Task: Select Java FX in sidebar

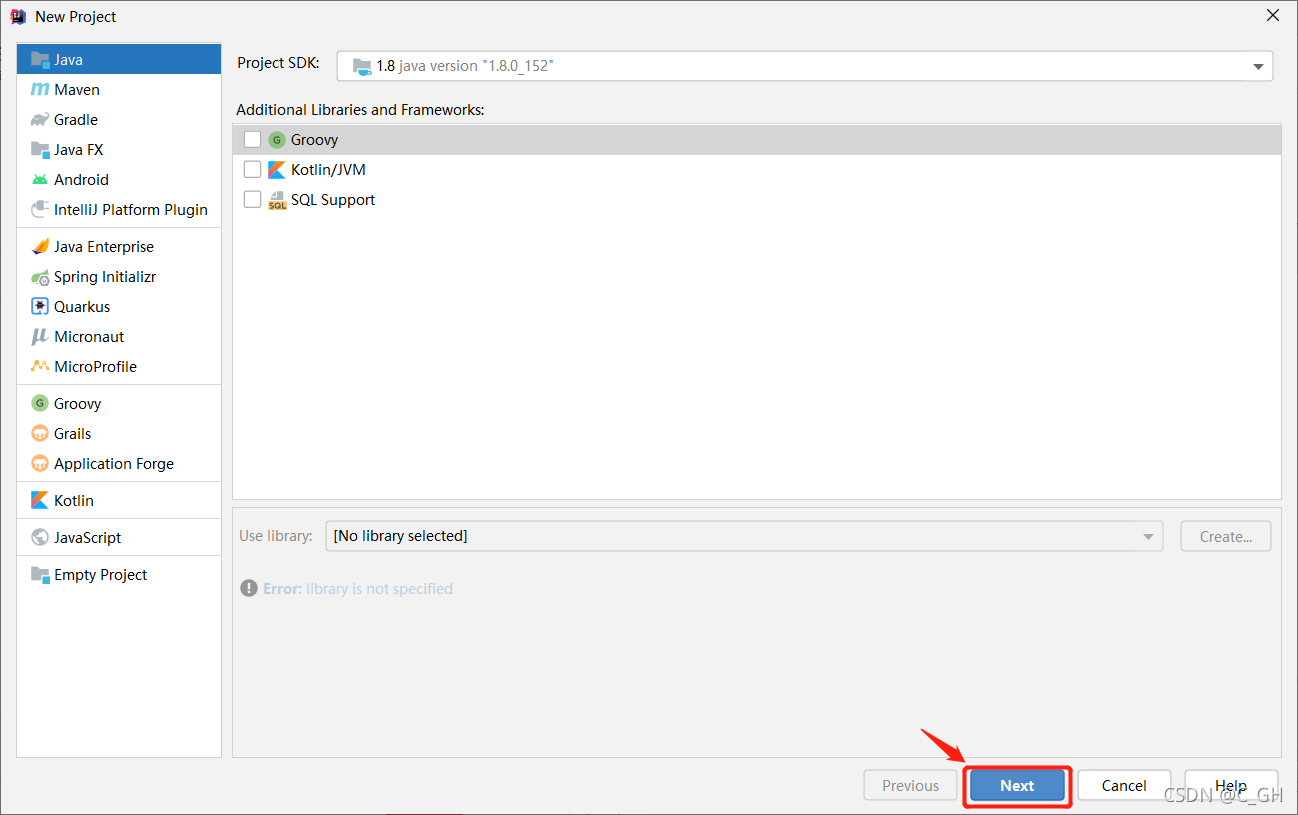Action: coord(119,149)
